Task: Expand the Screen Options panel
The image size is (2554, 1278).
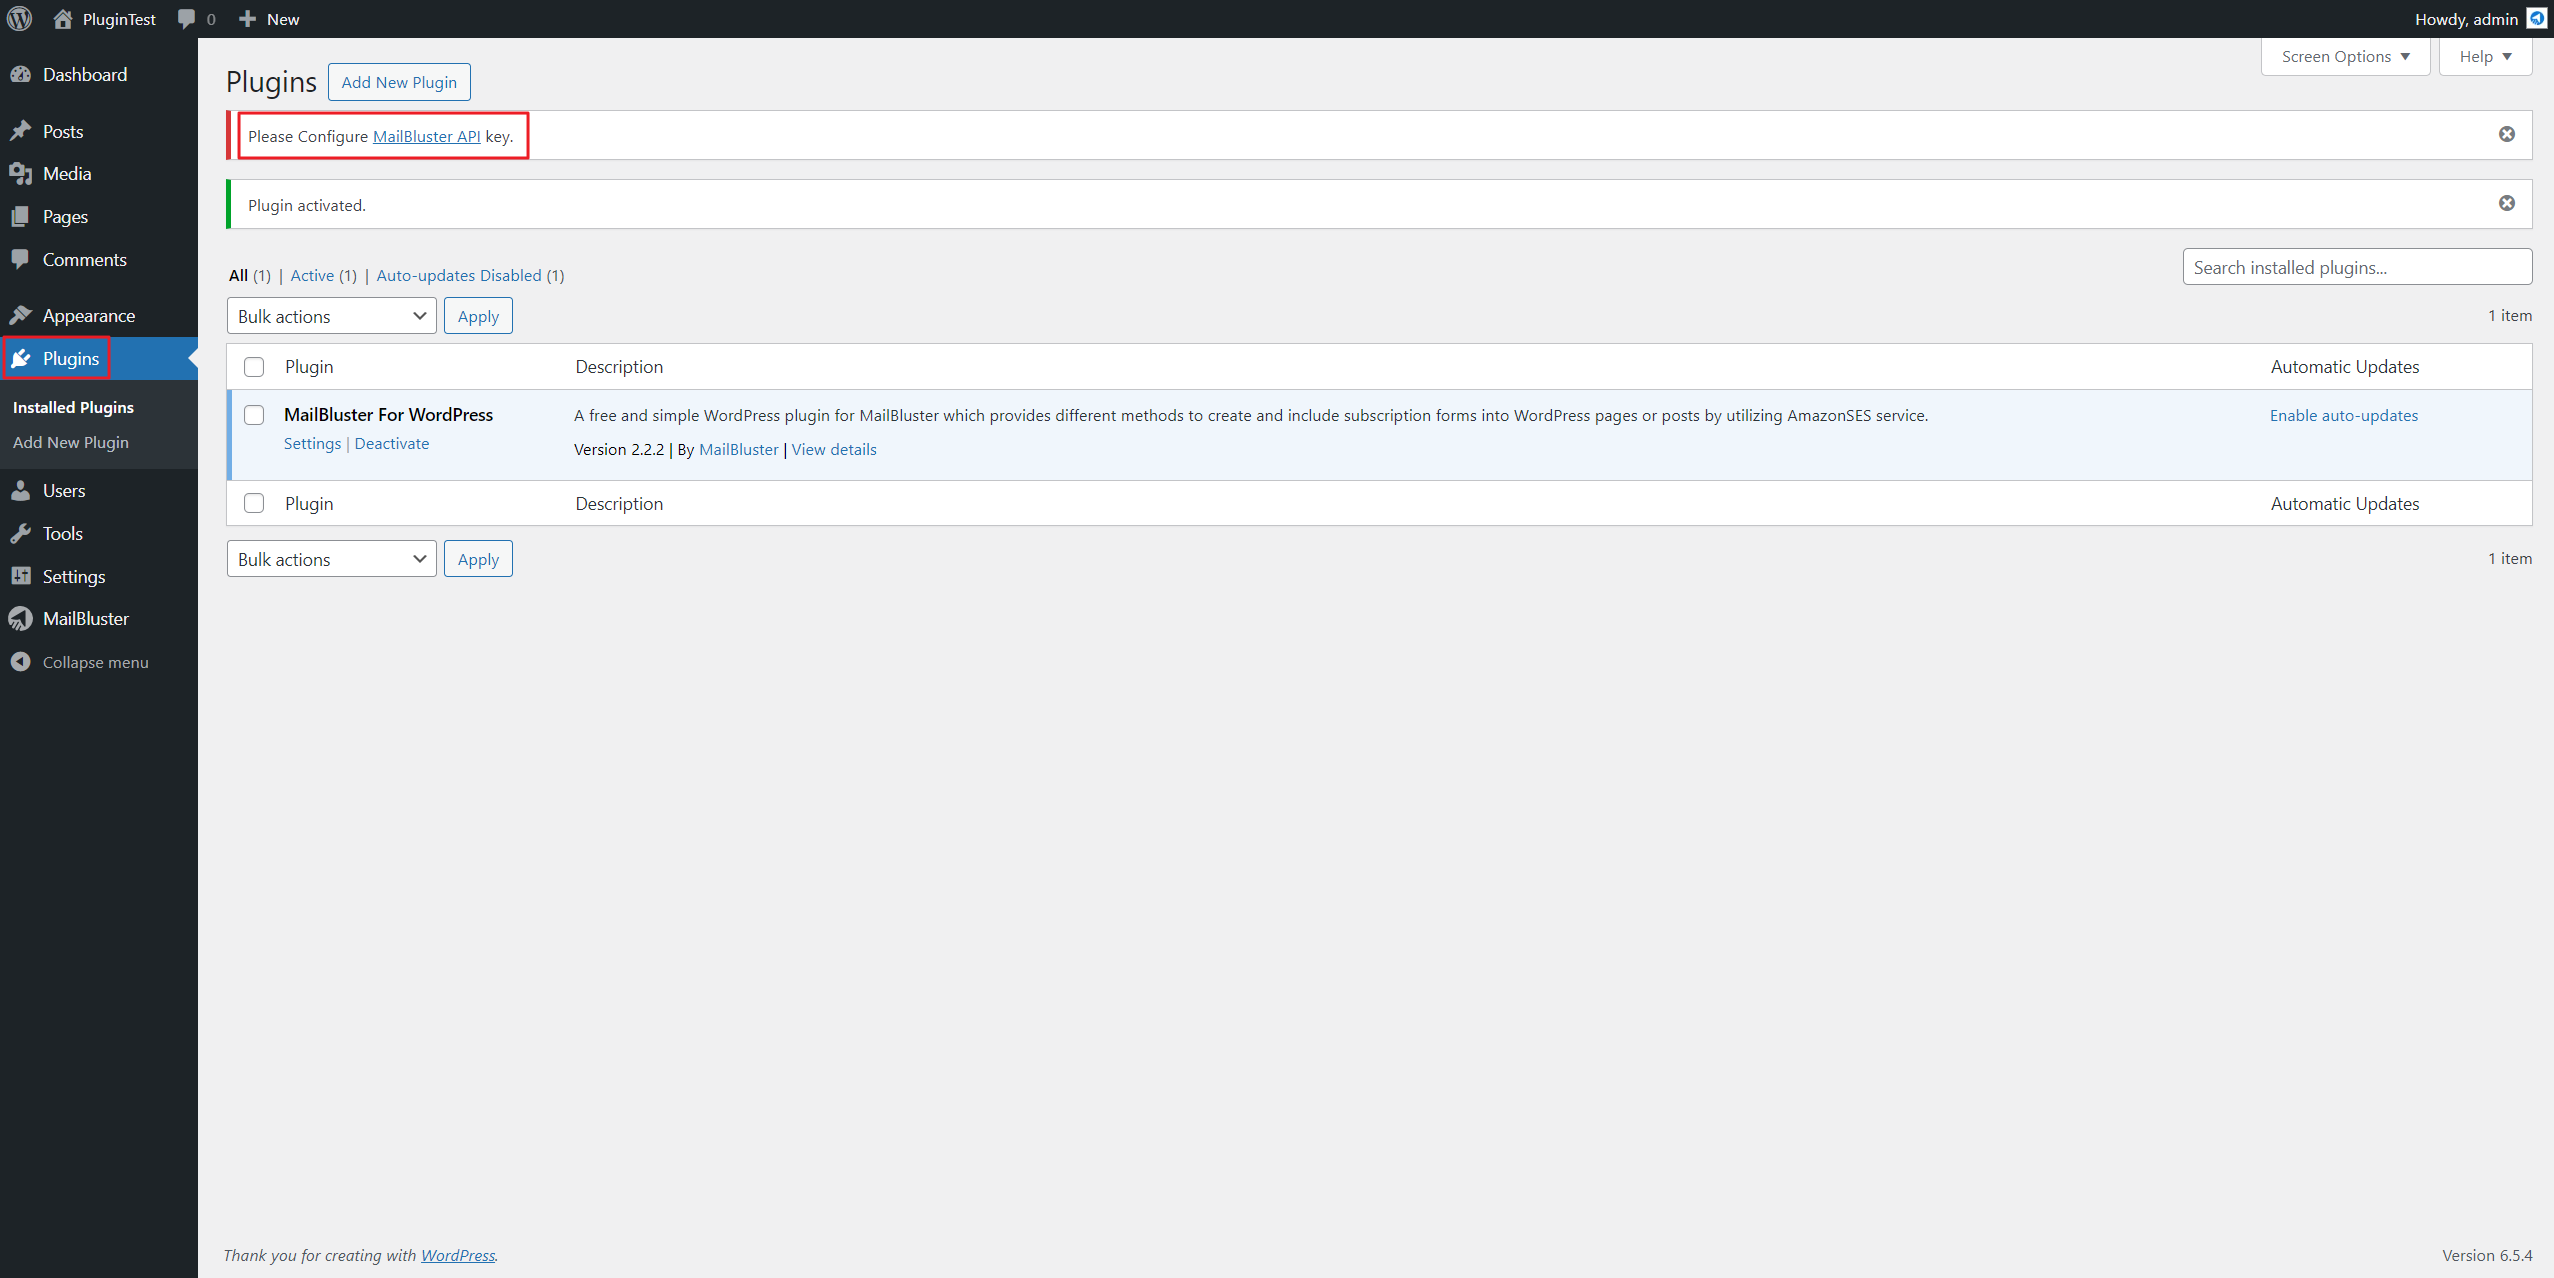Action: [2344, 57]
